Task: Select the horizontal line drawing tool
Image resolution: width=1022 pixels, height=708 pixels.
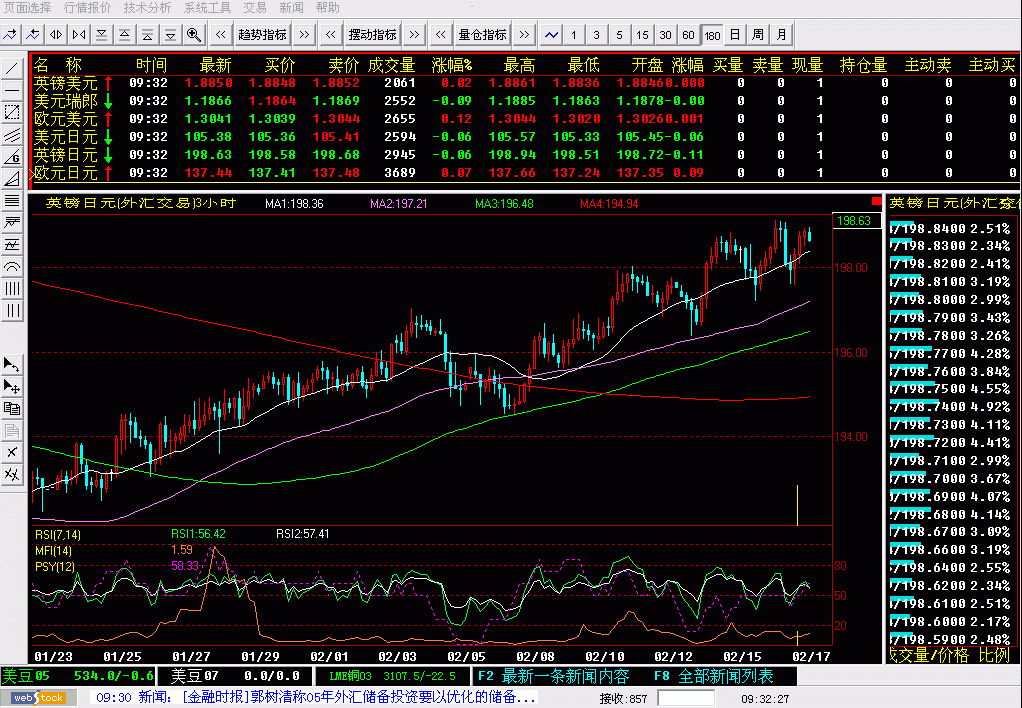Action: 12,90
